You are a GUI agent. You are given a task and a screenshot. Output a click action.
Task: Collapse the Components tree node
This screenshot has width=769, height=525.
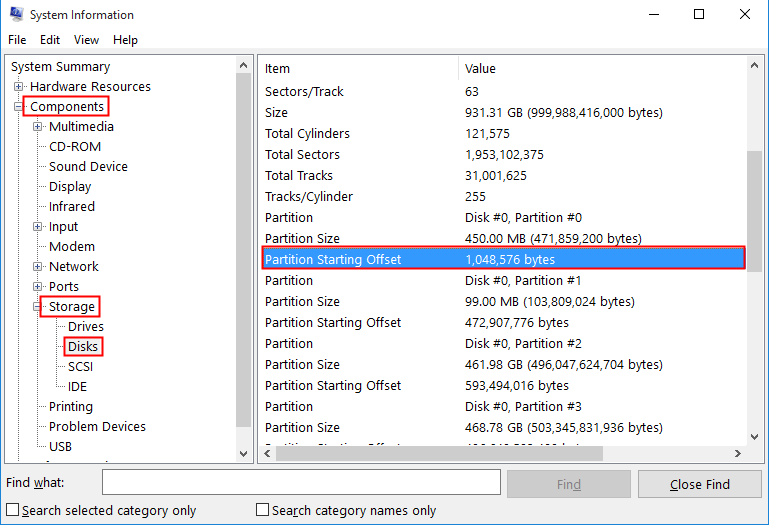(18, 106)
